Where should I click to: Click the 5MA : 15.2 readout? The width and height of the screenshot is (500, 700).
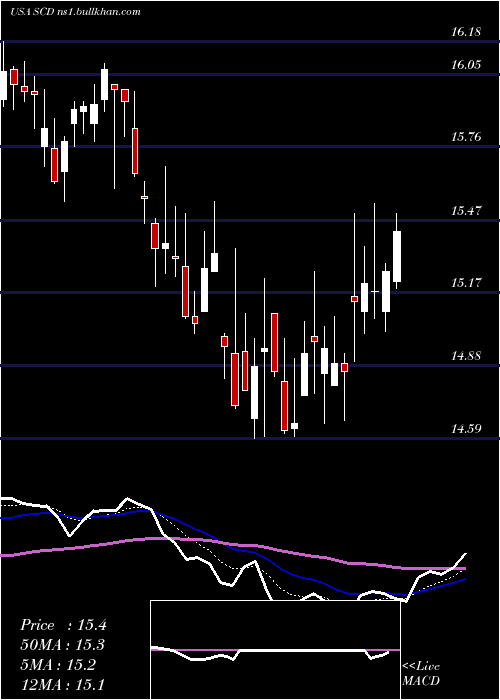pyautogui.click(x=58, y=665)
